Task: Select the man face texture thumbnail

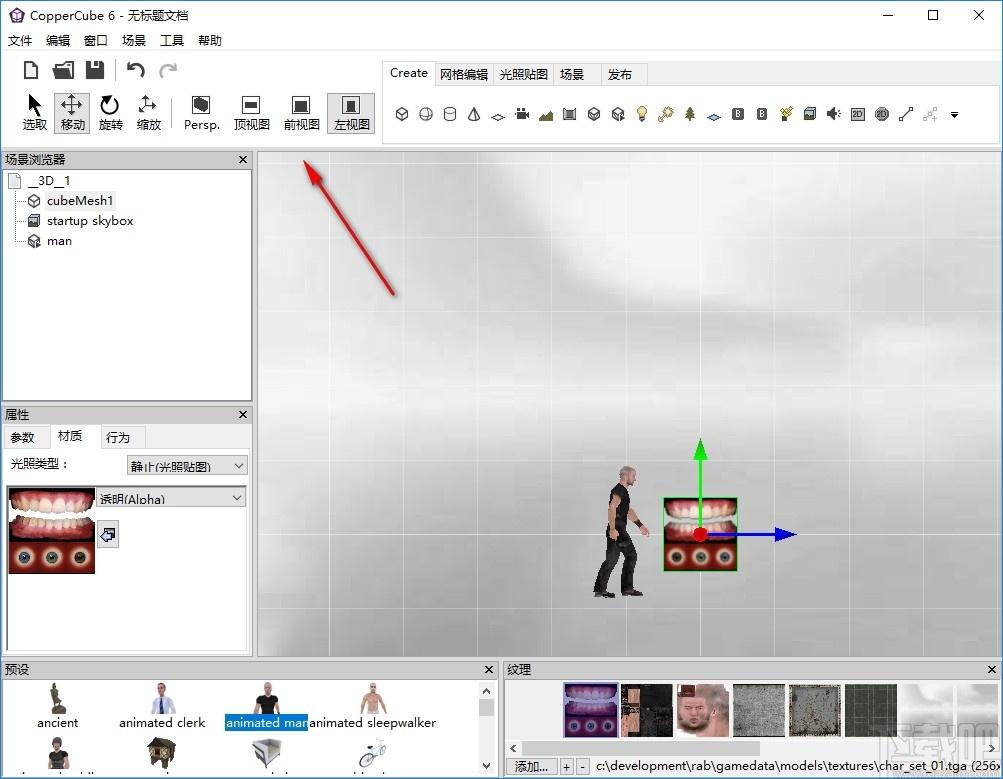Action: [x=702, y=710]
